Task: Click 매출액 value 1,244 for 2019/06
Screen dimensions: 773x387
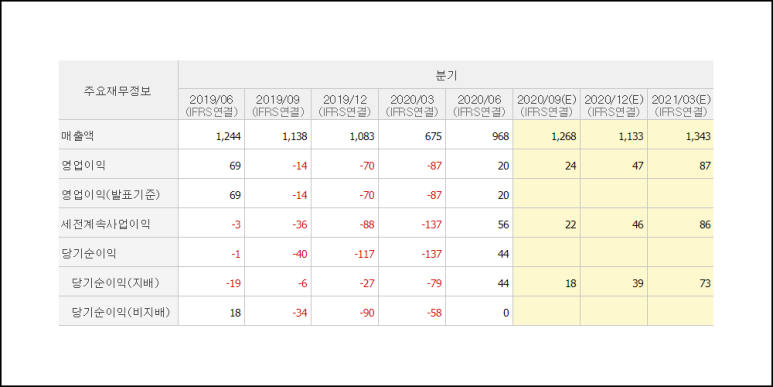Action: 229,137
